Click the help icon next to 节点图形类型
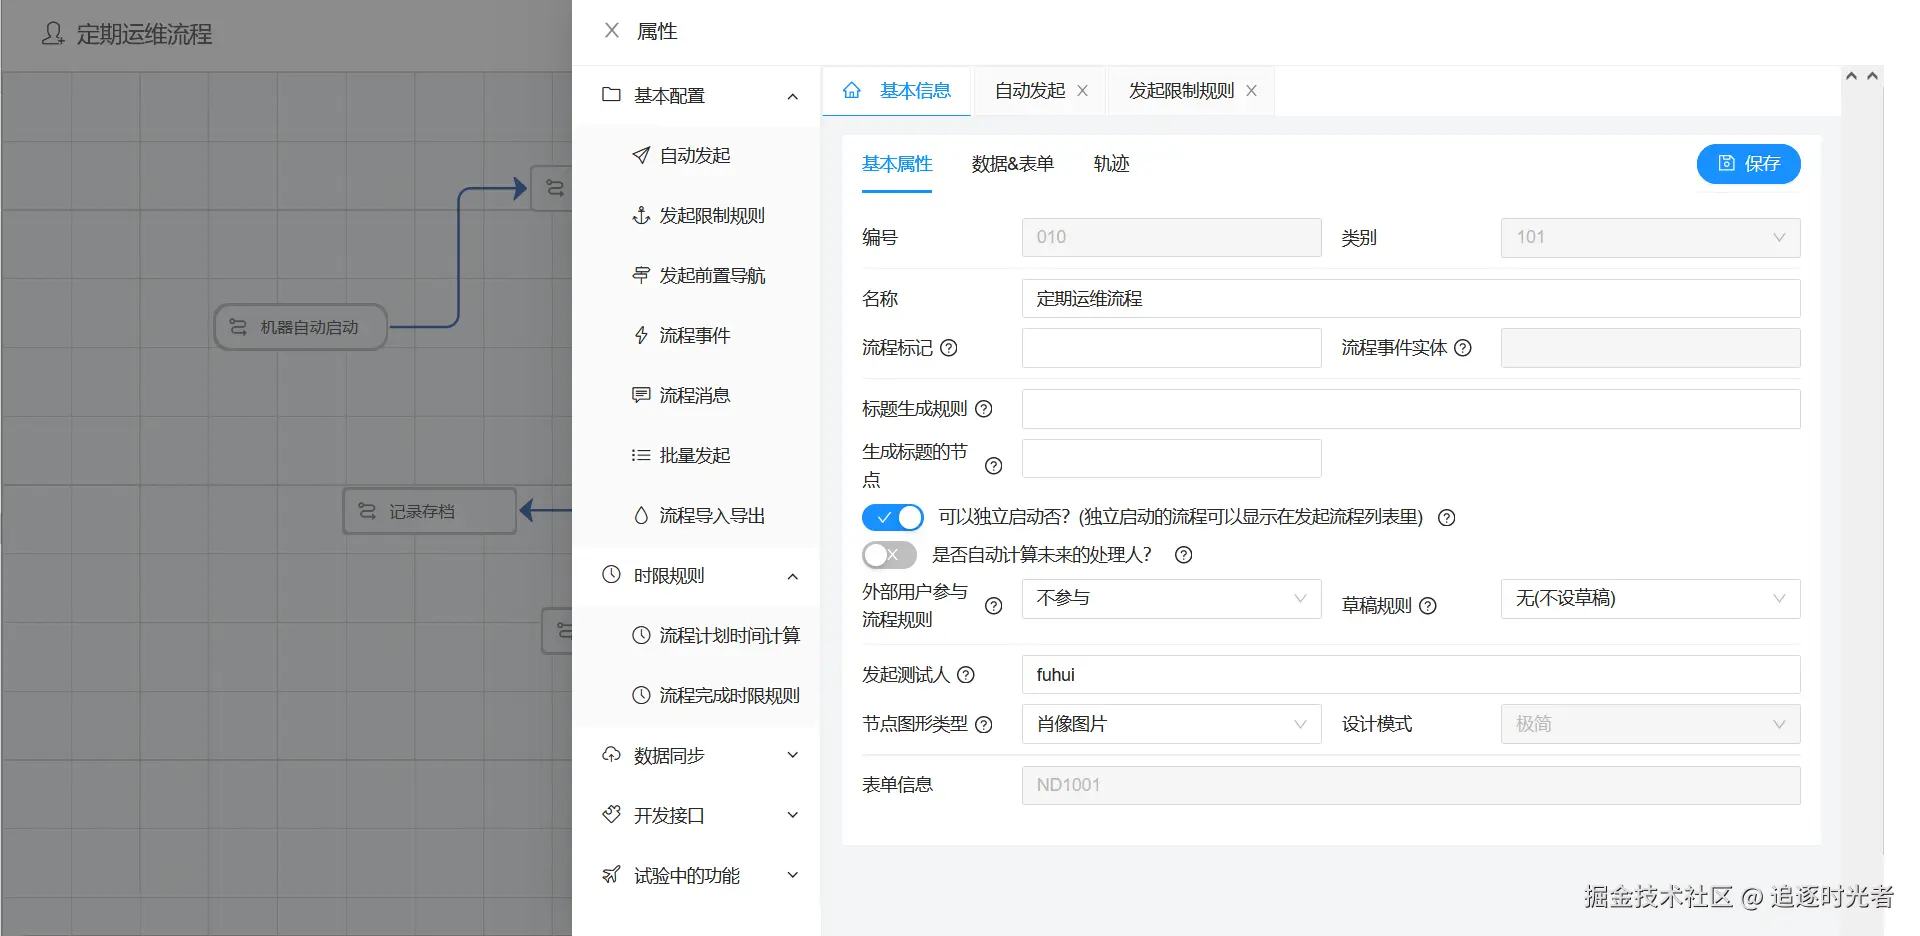The height and width of the screenshot is (936, 1920). click(984, 725)
